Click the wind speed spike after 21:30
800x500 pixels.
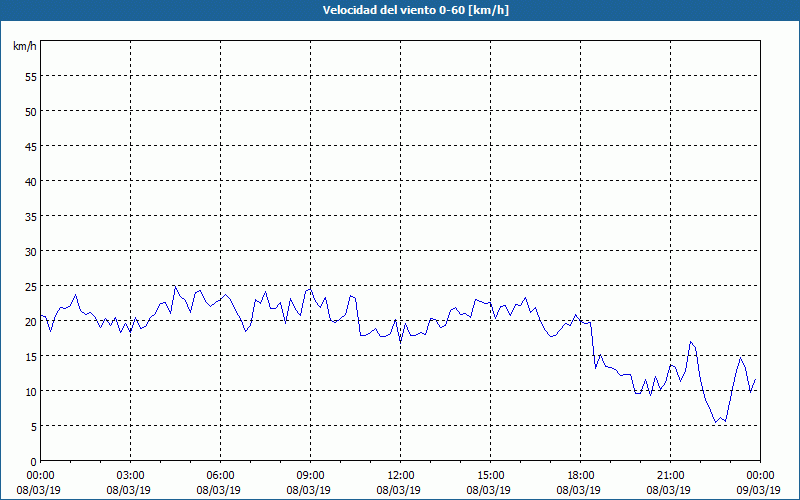pyautogui.click(x=690, y=342)
